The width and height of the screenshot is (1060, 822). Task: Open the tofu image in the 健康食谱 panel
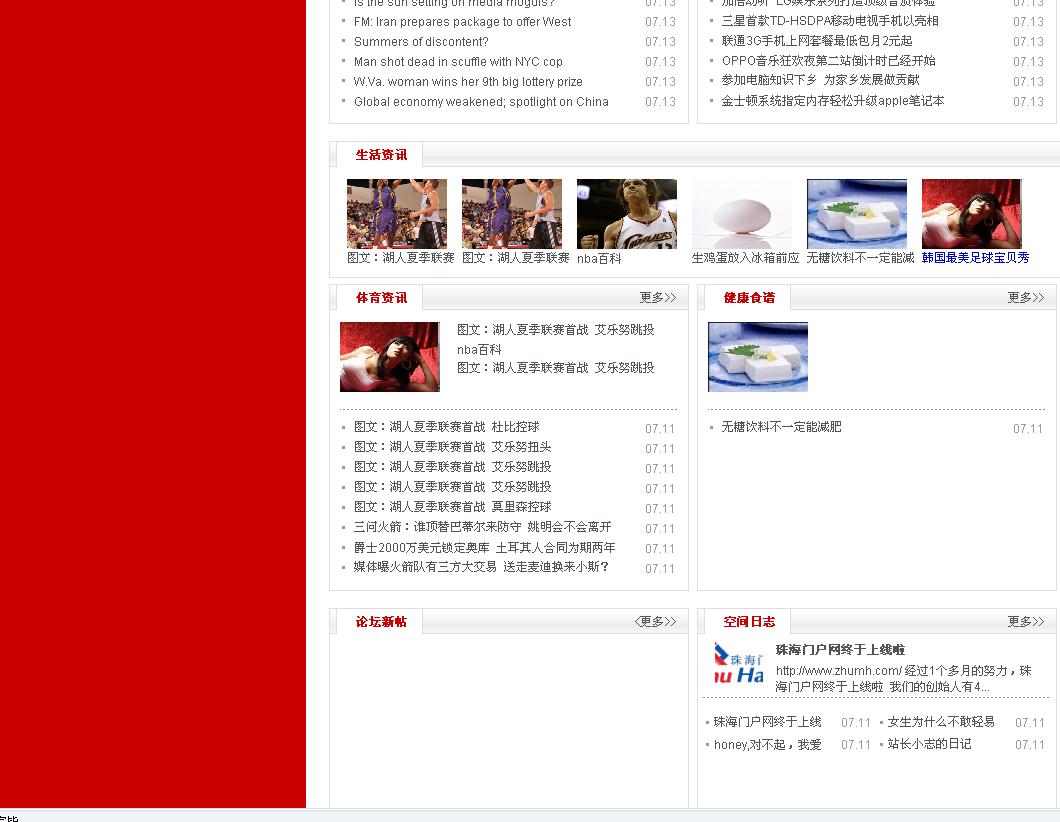point(758,357)
